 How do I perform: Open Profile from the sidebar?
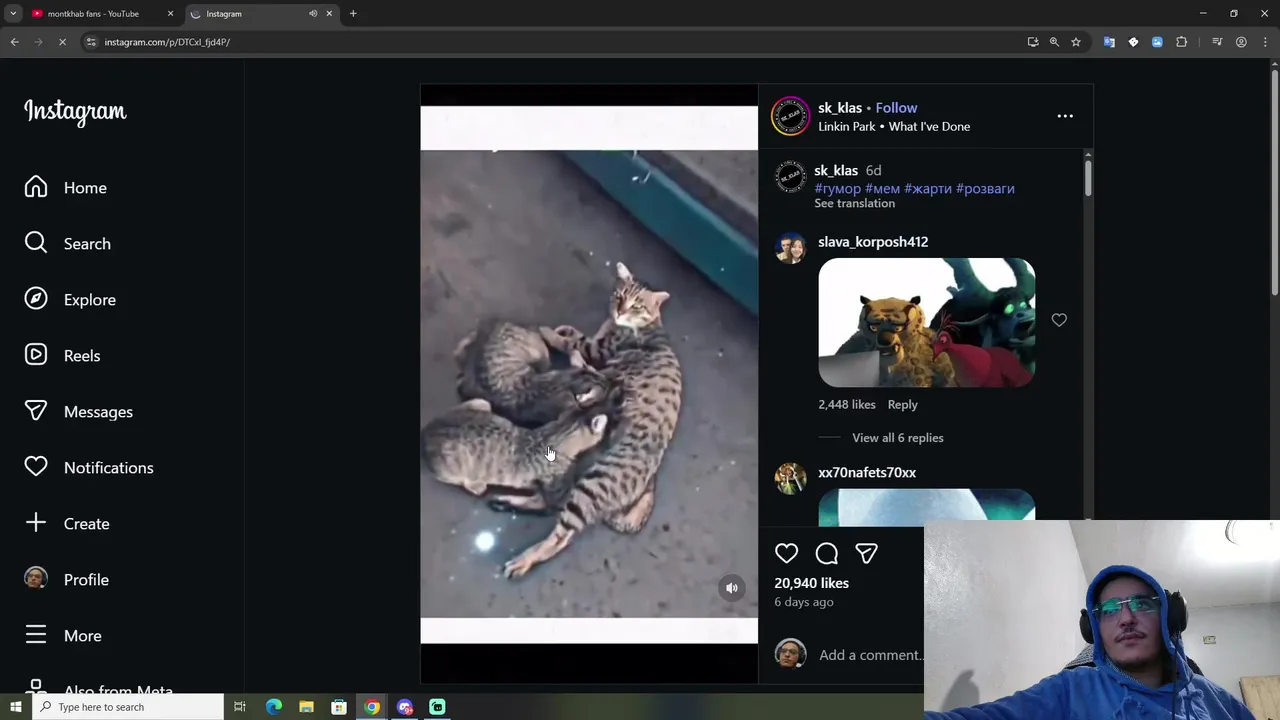click(66, 580)
